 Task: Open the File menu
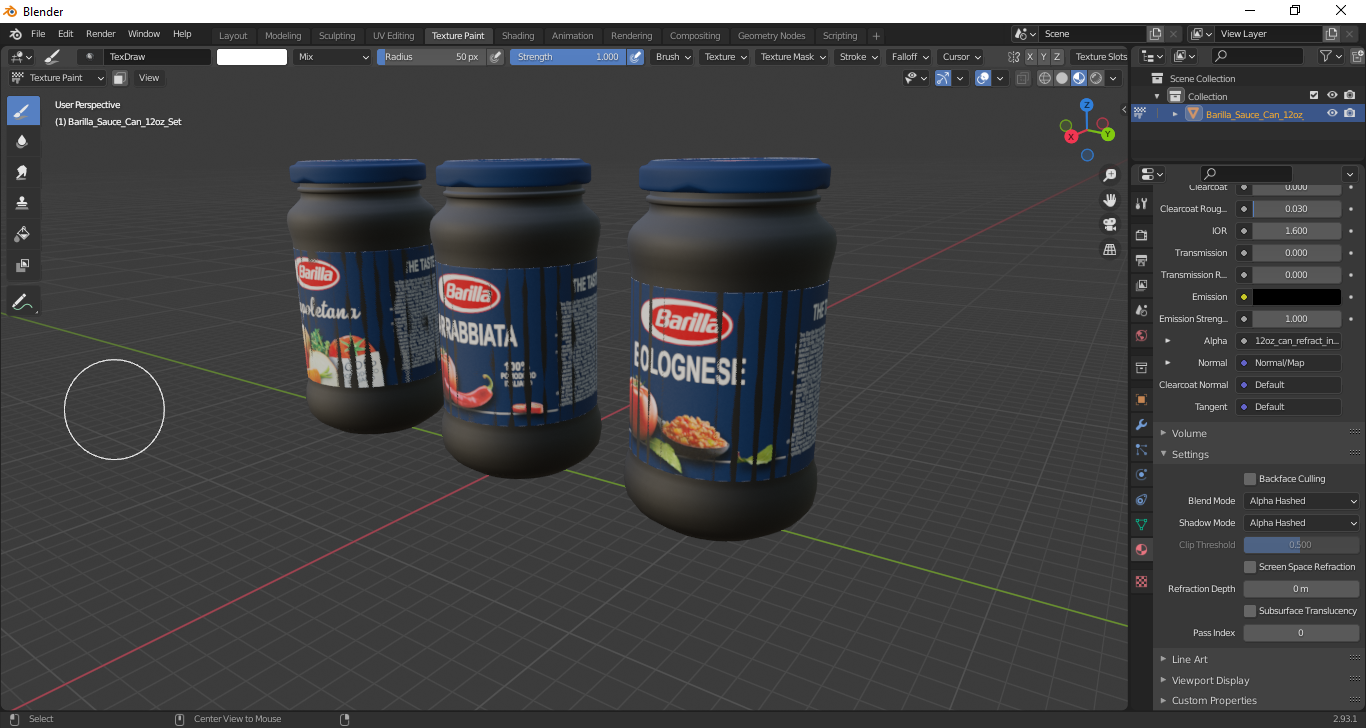coord(38,34)
